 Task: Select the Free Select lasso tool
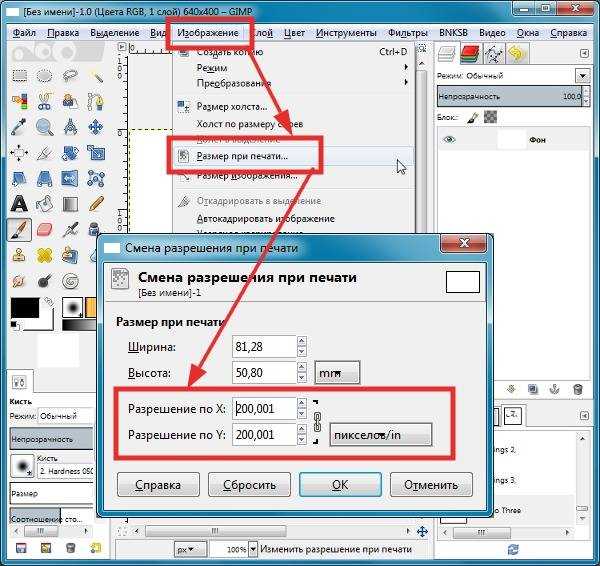70,75
